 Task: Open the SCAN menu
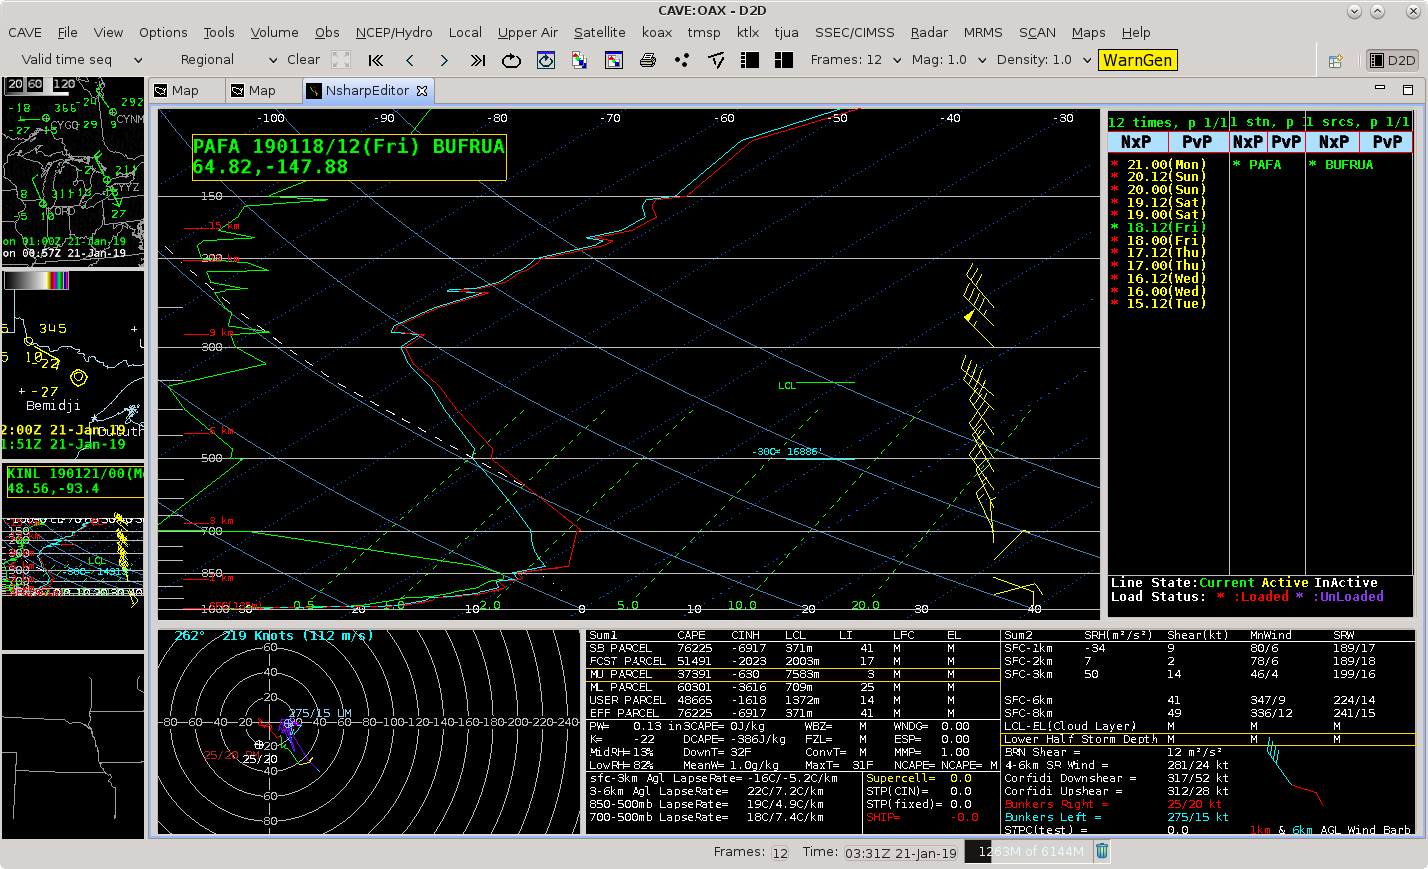click(x=1037, y=32)
